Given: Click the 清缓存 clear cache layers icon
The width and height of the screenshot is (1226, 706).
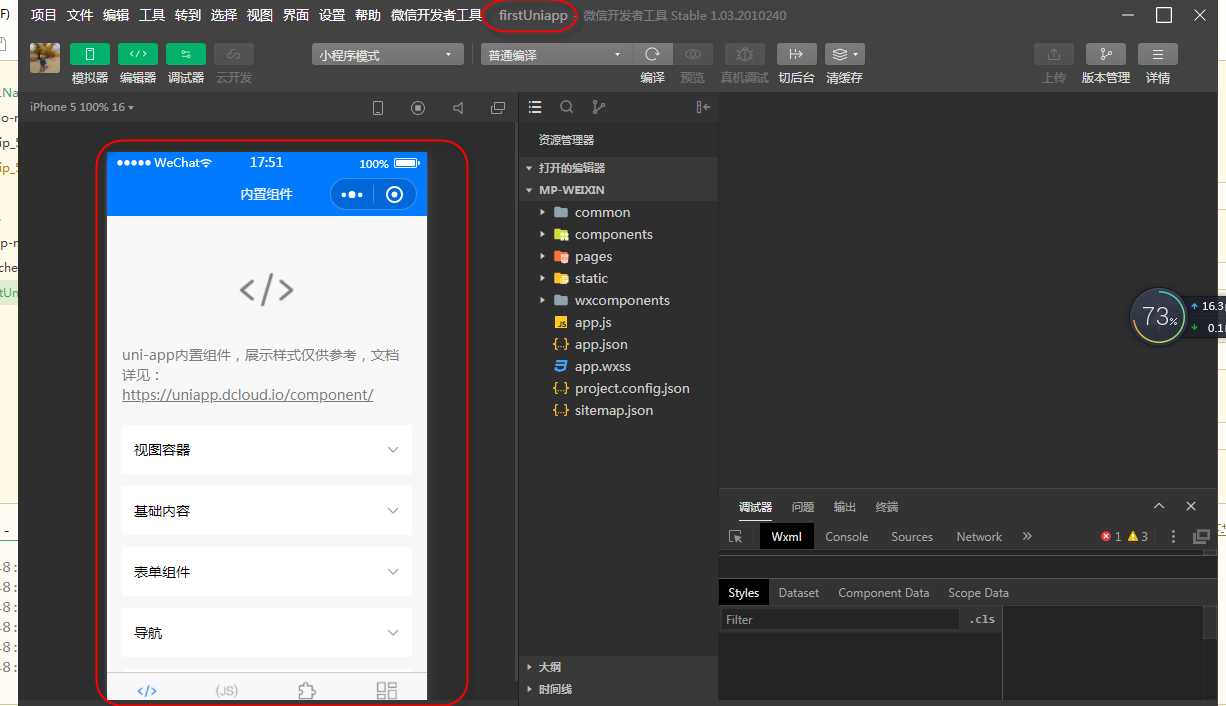Looking at the screenshot, I should tap(845, 55).
